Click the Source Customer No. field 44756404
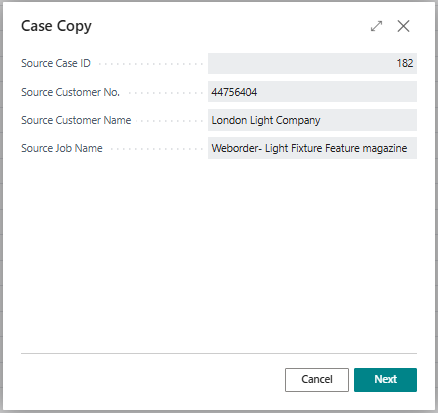This screenshot has height=413, width=438. pos(312,92)
